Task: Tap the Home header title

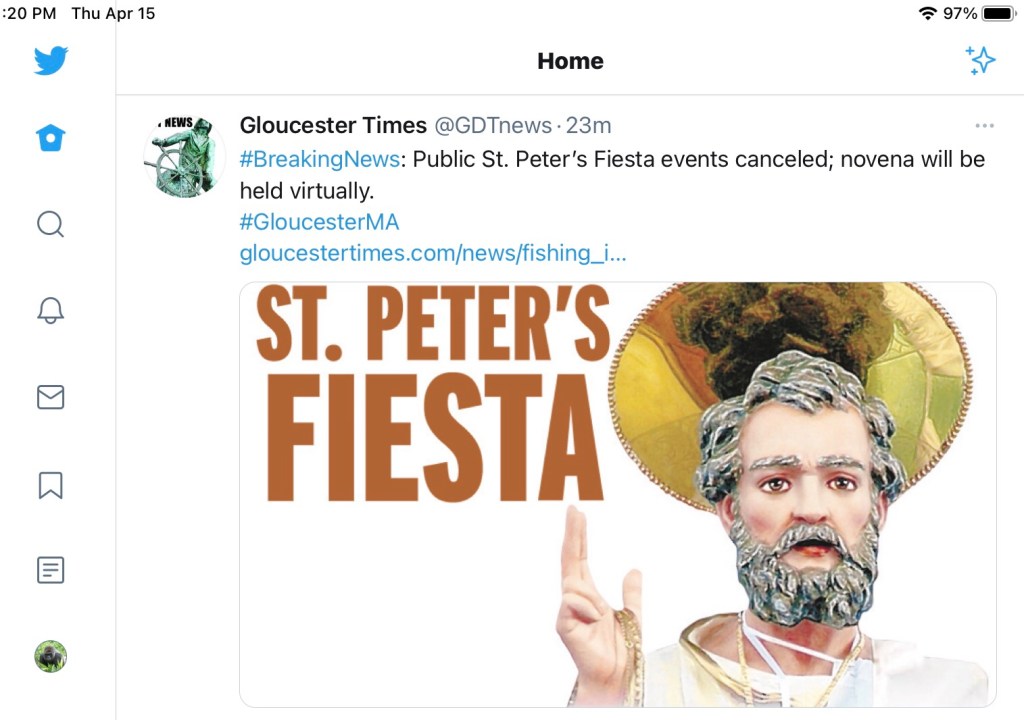Action: [570, 61]
